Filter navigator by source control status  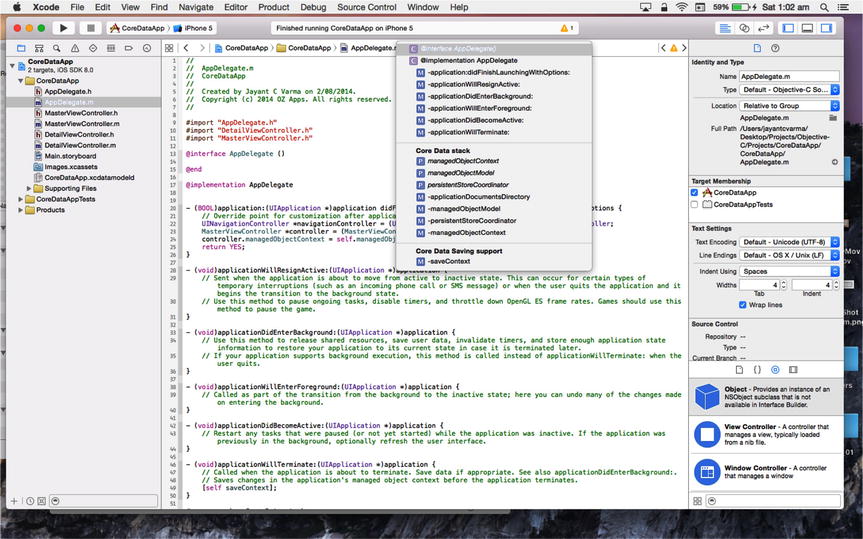(42, 501)
